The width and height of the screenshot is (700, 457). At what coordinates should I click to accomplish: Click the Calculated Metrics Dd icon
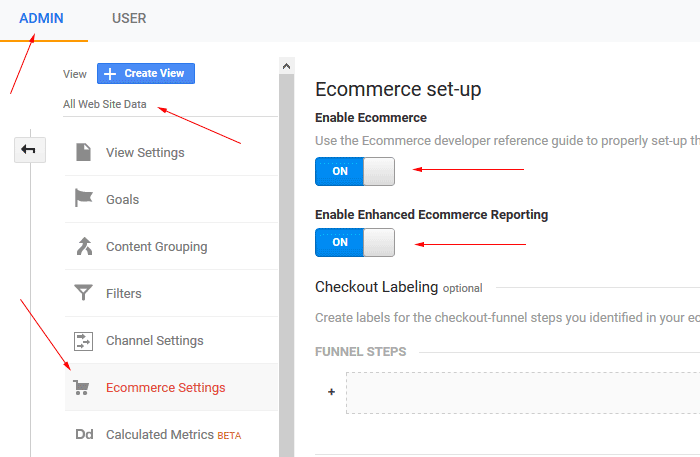(x=84, y=434)
